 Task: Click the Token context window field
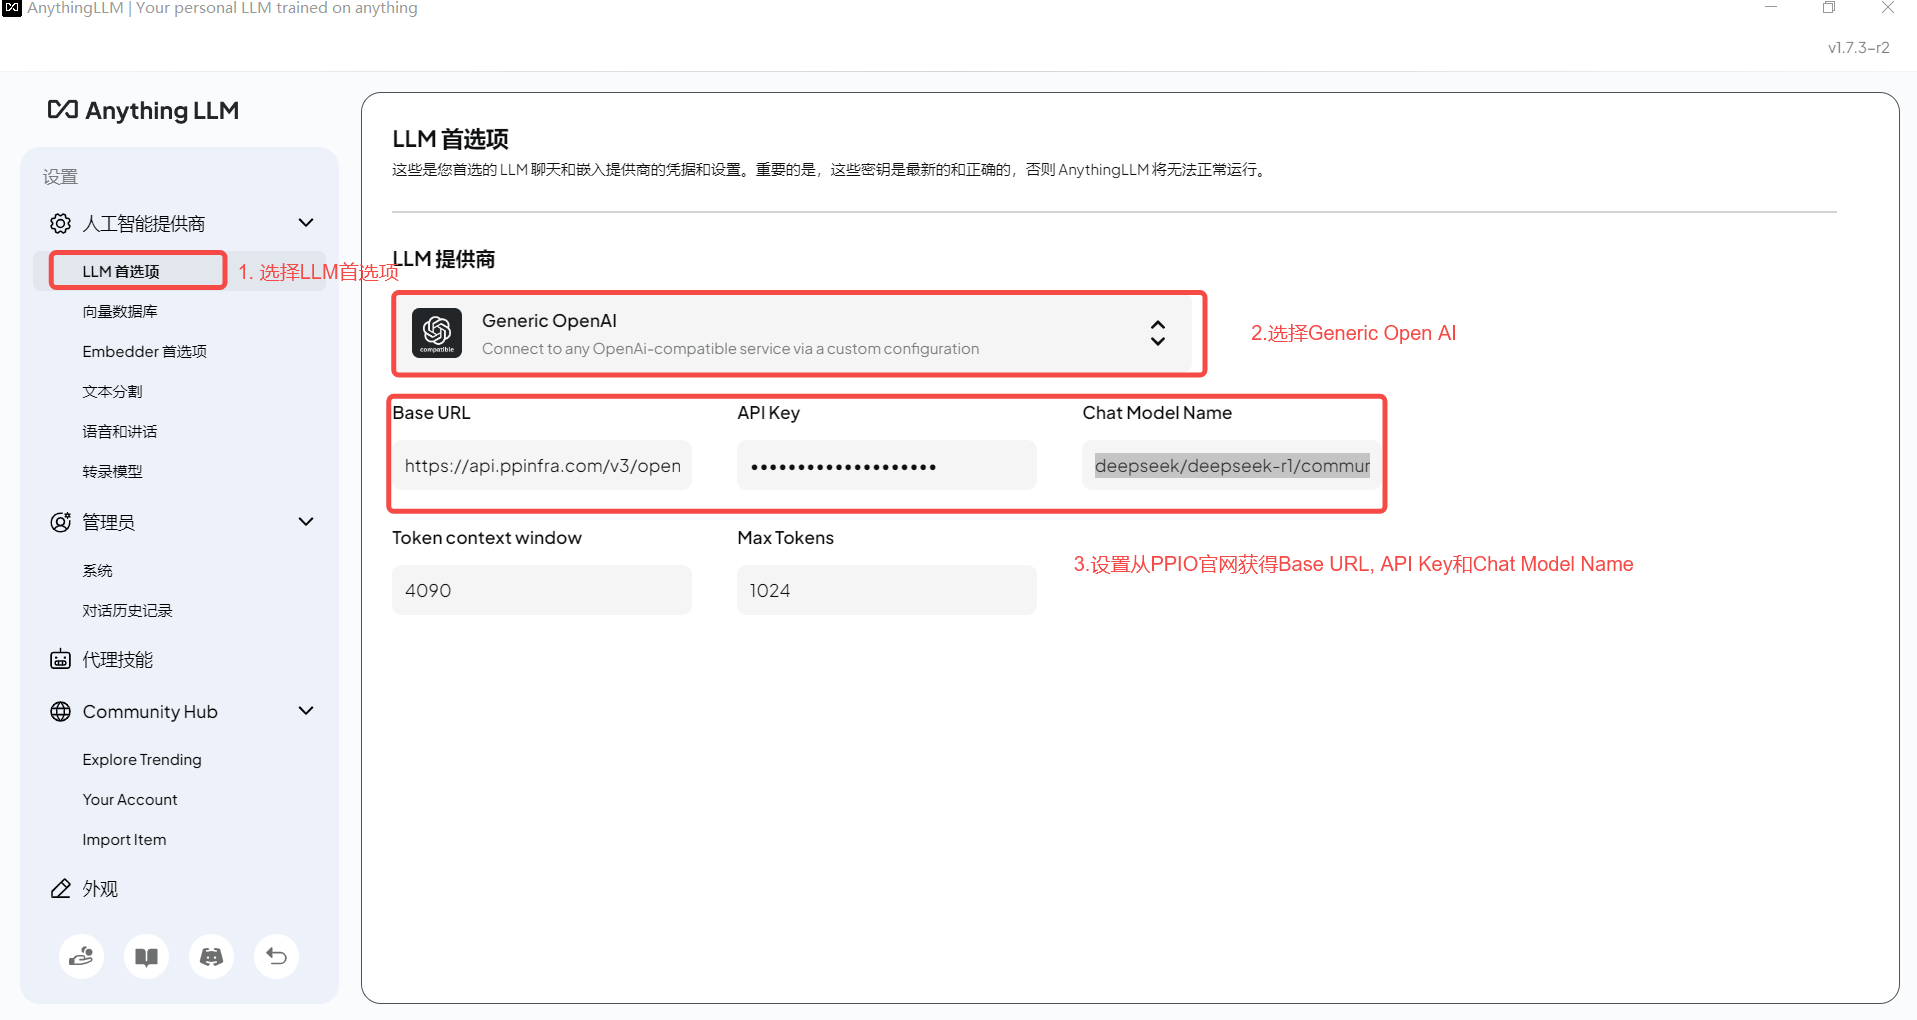click(x=542, y=590)
